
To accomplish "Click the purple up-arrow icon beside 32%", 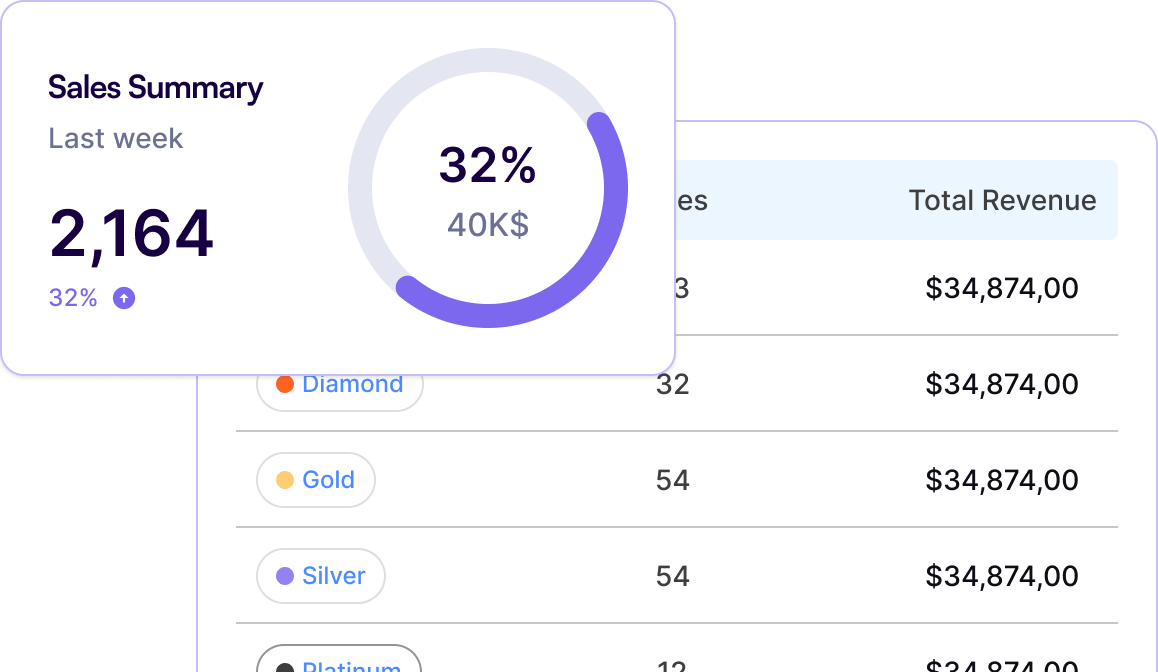I will 124,298.
